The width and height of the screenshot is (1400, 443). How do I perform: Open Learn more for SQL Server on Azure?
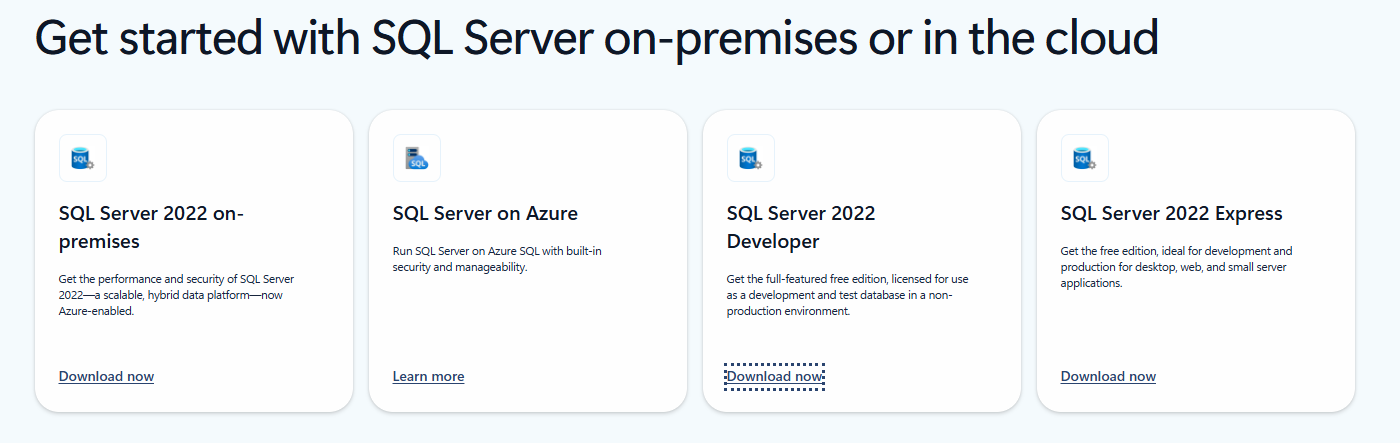coord(428,376)
